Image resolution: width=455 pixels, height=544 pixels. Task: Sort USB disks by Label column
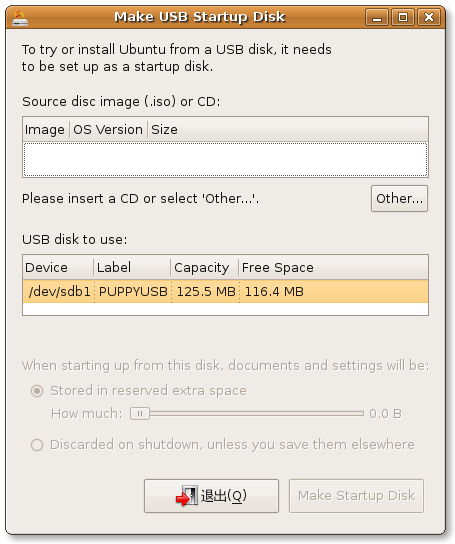click(x=132, y=267)
